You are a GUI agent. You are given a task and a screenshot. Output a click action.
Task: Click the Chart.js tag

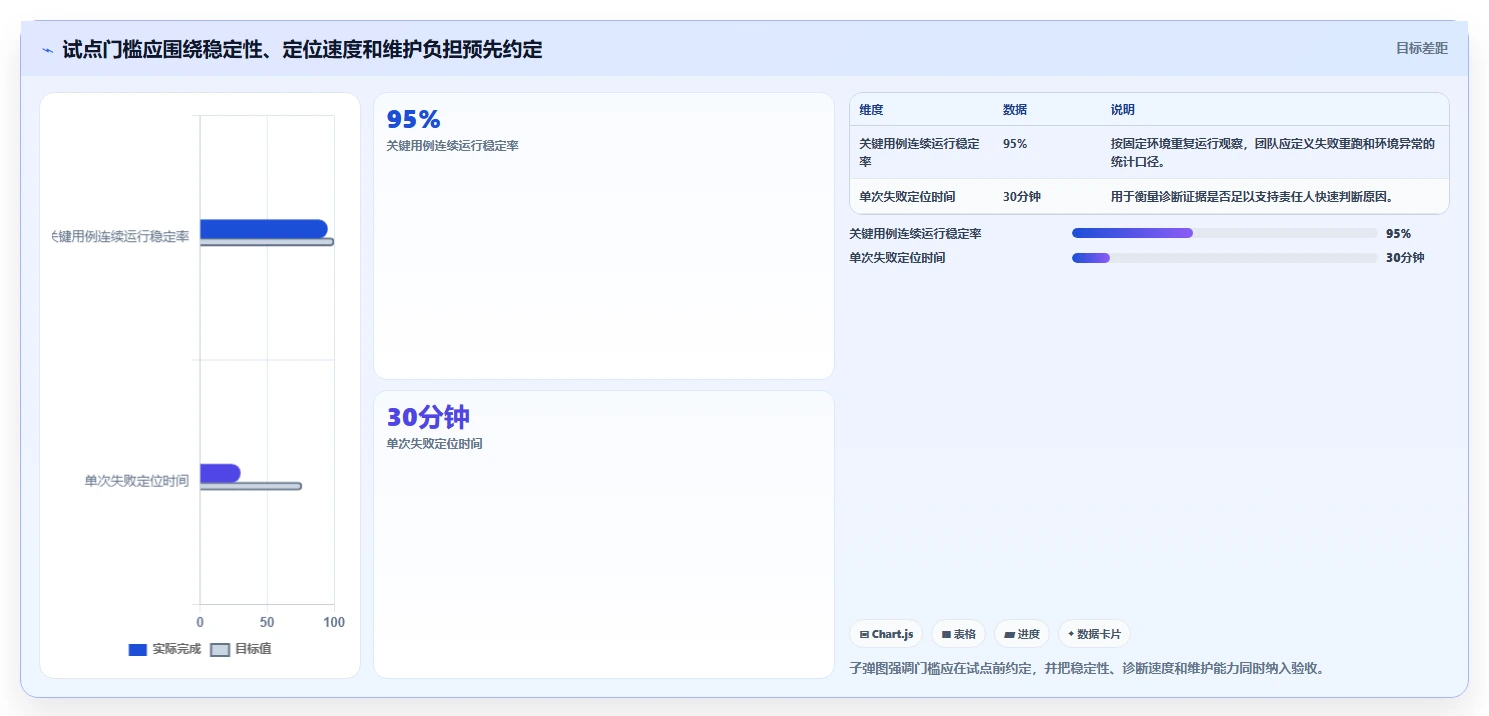(x=886, y=634)
